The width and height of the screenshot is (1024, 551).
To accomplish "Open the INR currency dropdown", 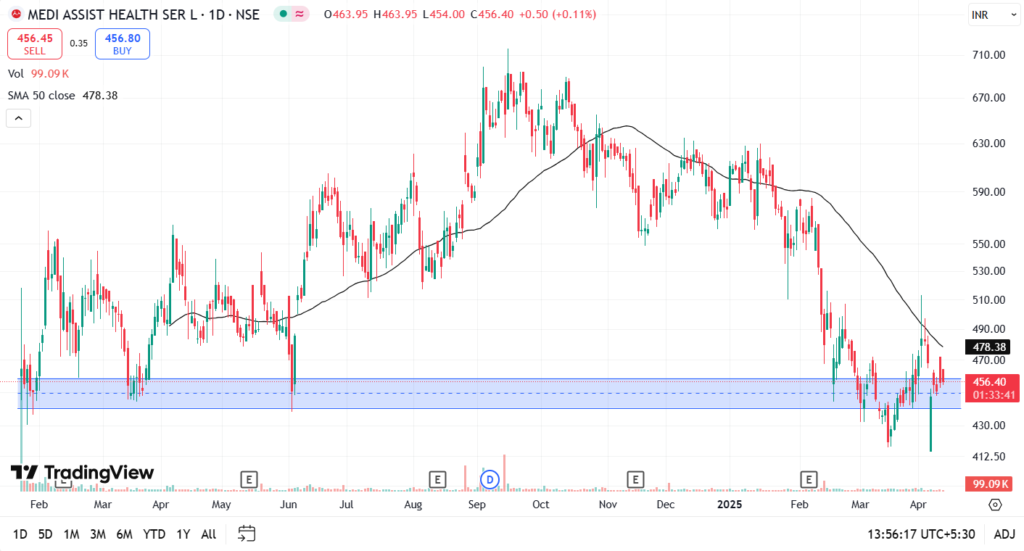I will [x=993, y=14].
